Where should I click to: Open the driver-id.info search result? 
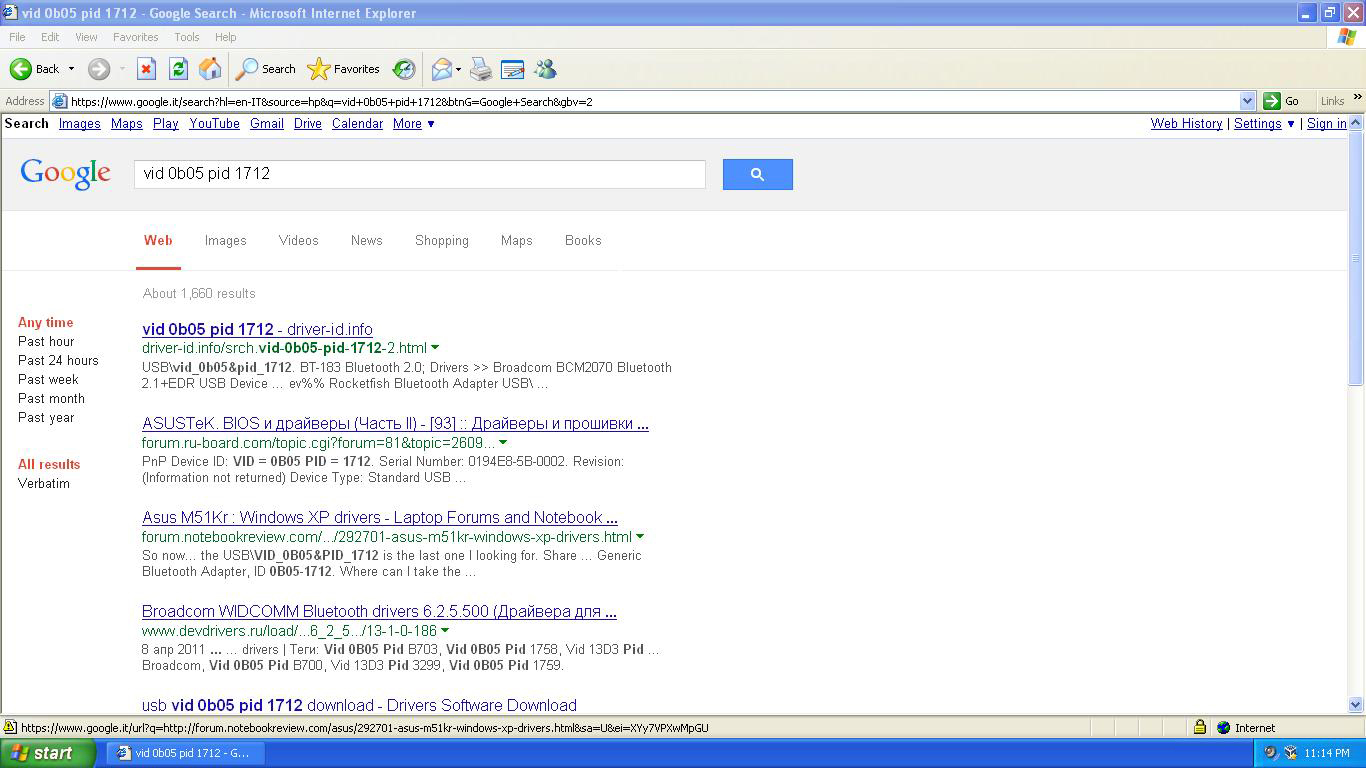257,329
